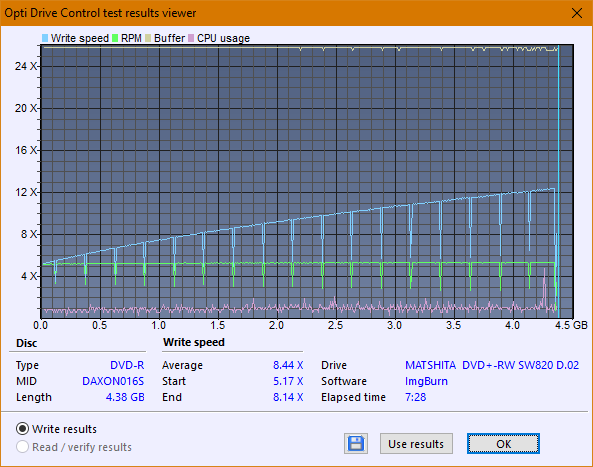Close the test results viewer window
This screenshot has height=467, width=593.
point(577,13)
